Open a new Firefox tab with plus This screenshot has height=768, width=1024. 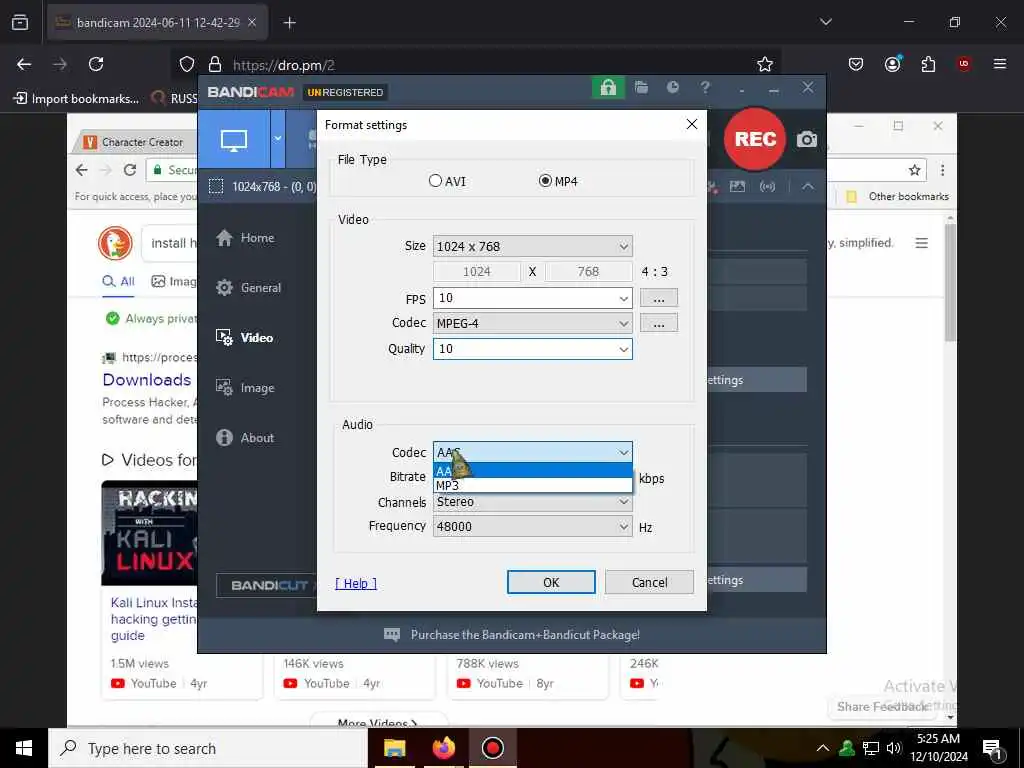[x=289, y=23]
